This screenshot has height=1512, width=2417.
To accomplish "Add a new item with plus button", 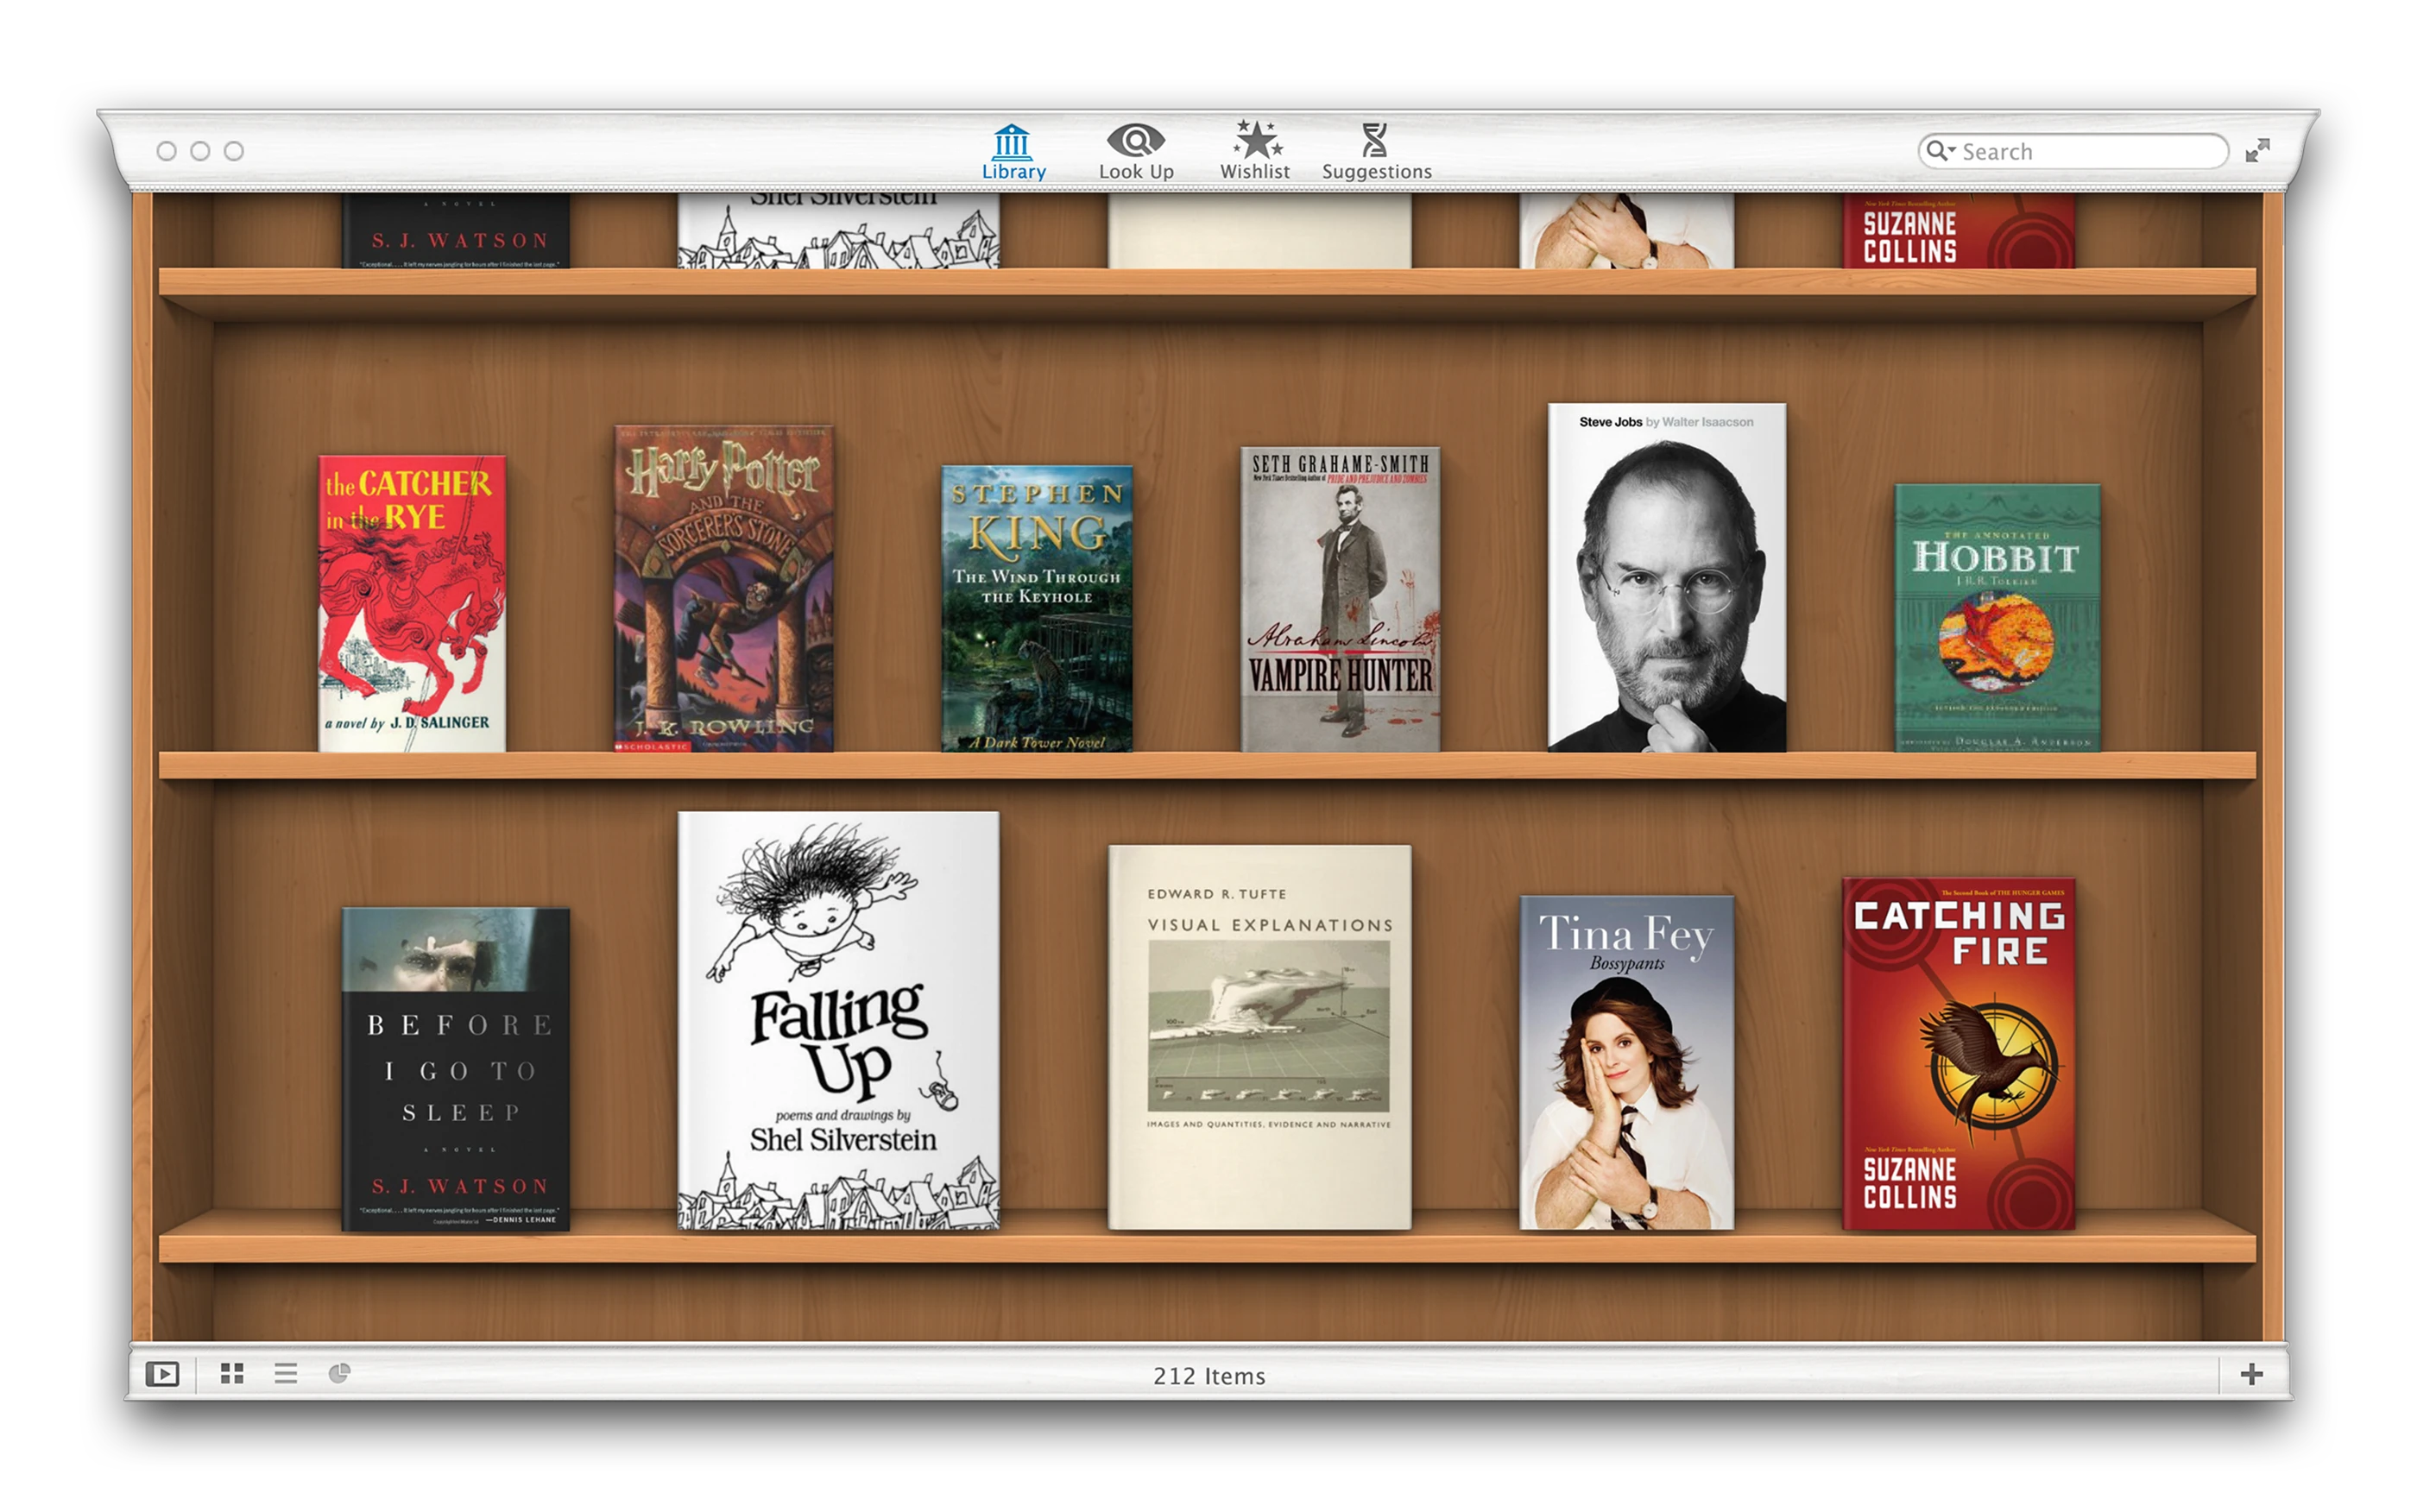I will [2251, 1374].
